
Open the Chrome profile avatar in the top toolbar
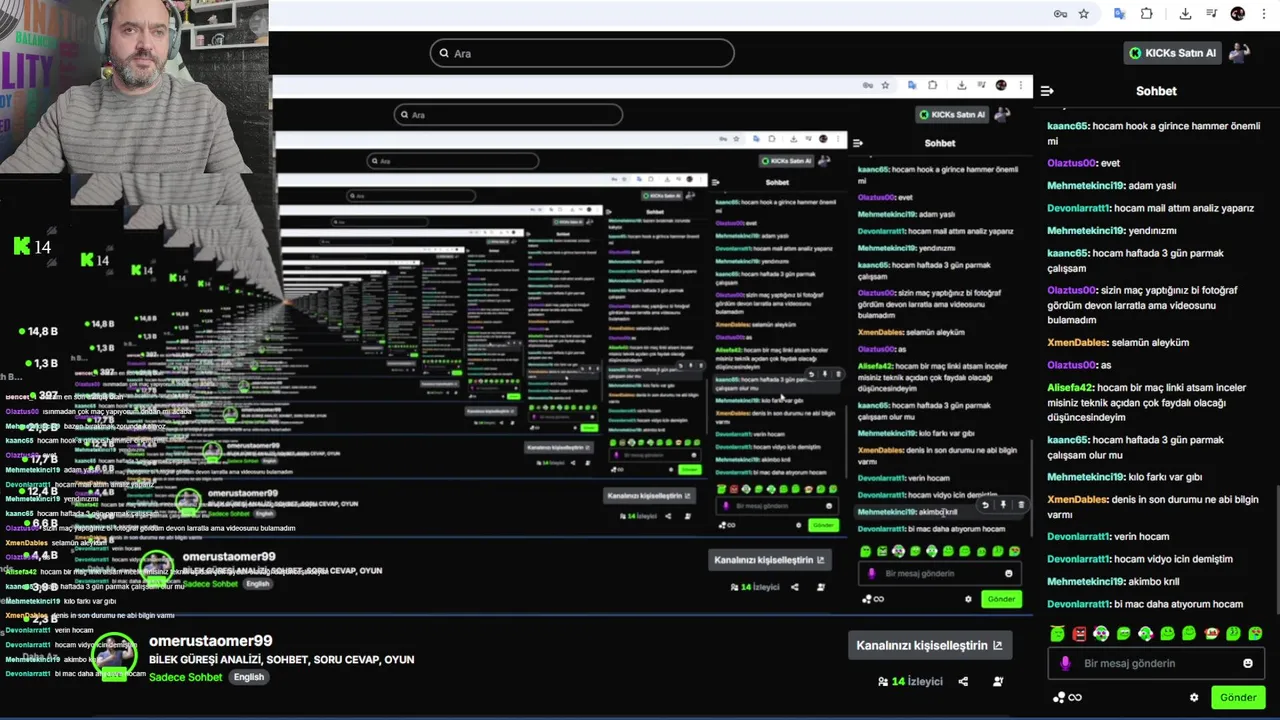pyautogui.click(x=1238, y=14)
